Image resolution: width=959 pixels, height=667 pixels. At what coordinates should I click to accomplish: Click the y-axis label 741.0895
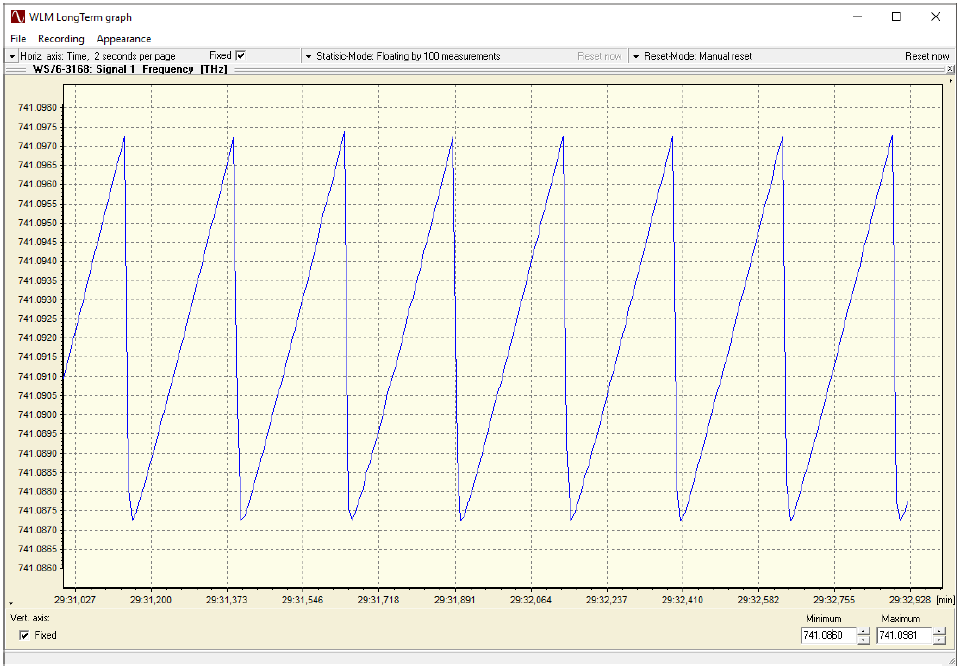37,434
